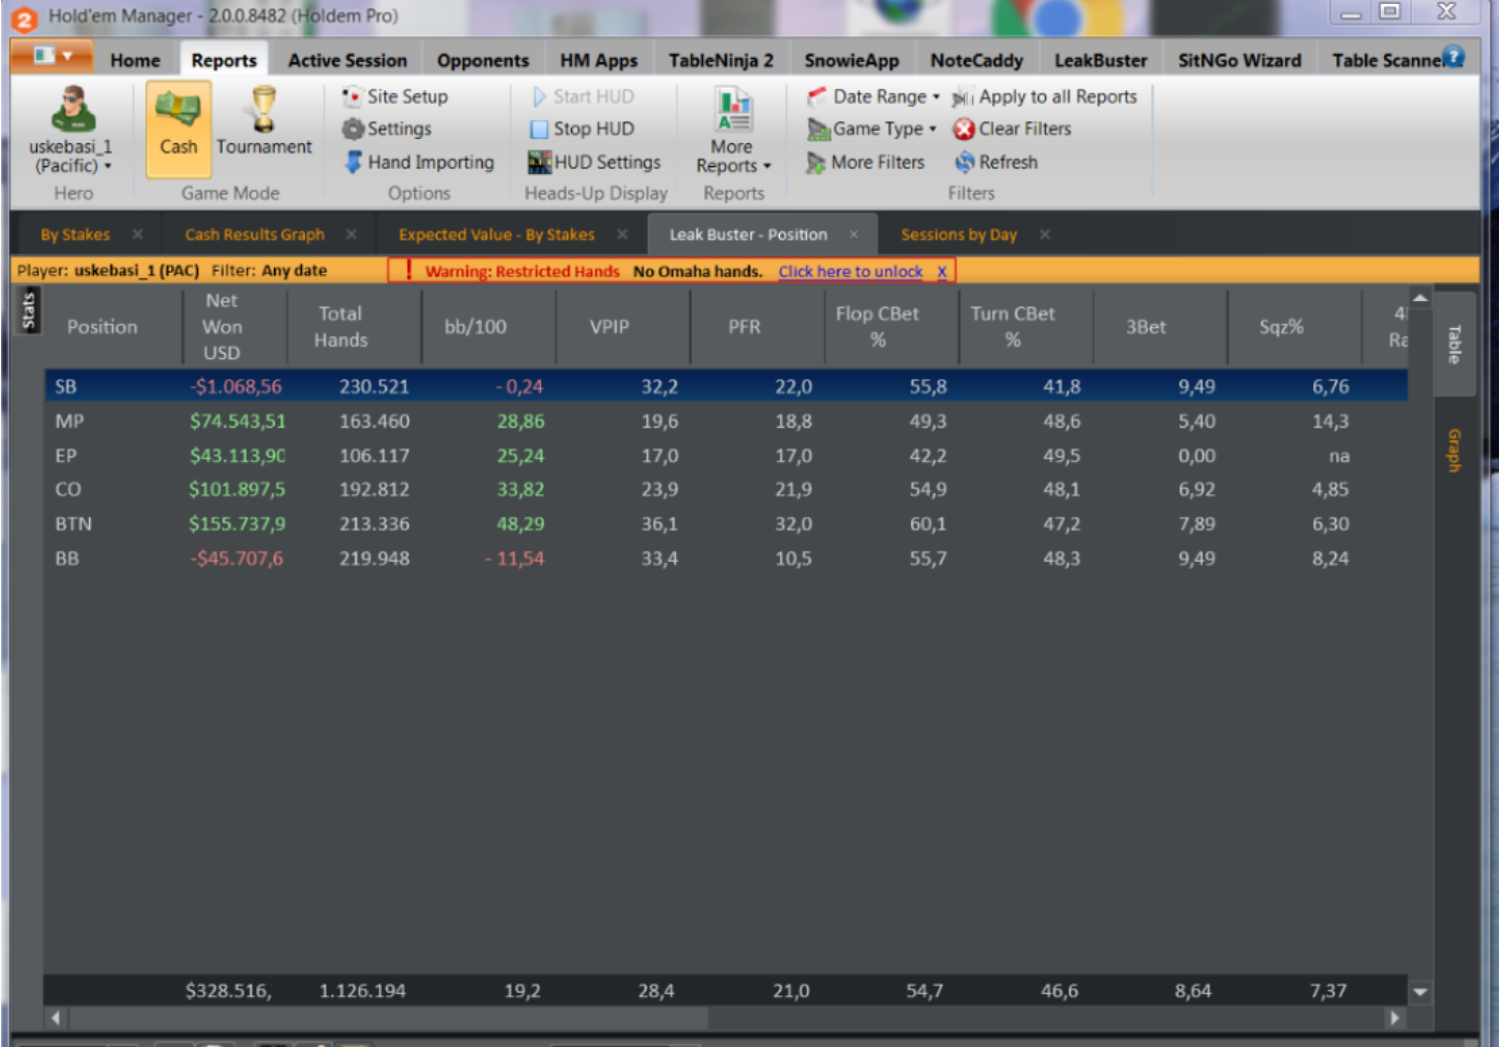1499x1047 pixels.
Task: Open the LeakBuster ribbon tab
Action: (1100, 61)
